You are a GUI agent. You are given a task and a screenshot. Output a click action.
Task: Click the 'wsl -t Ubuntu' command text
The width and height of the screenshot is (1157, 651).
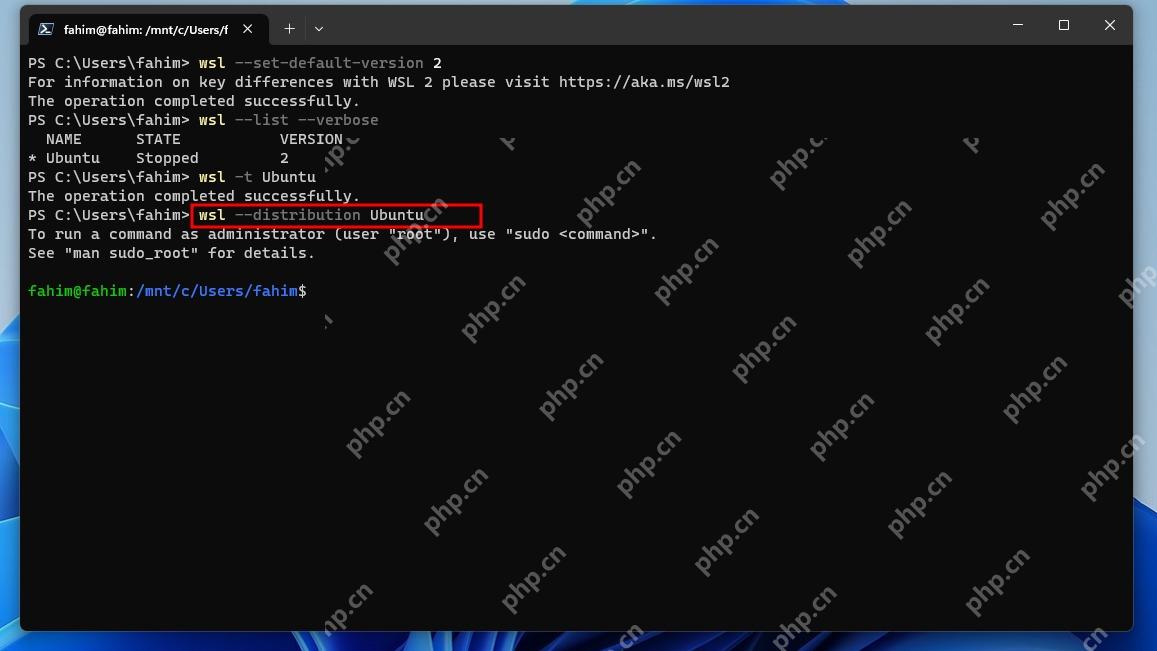[x=258, y=177]
